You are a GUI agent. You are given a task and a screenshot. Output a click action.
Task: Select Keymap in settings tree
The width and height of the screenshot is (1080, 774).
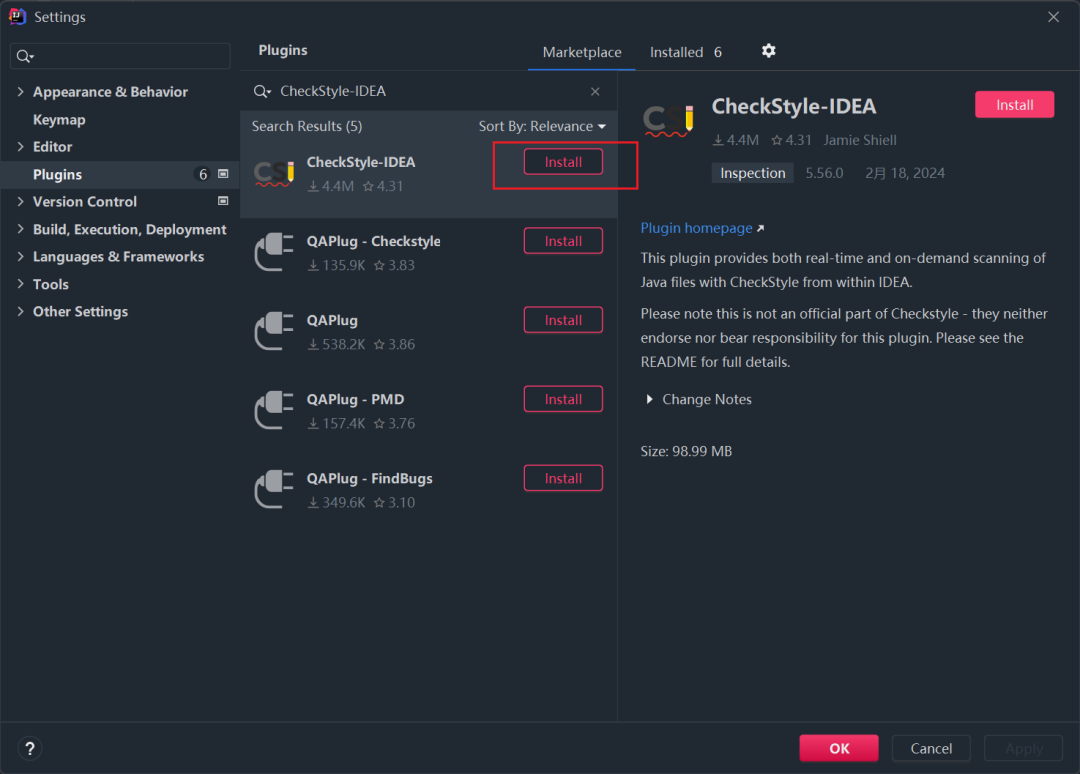tap(59, 120)
